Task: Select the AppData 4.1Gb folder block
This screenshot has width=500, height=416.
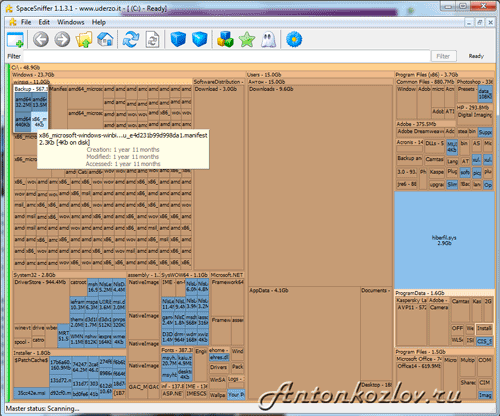Action: [x=304, y=343]
